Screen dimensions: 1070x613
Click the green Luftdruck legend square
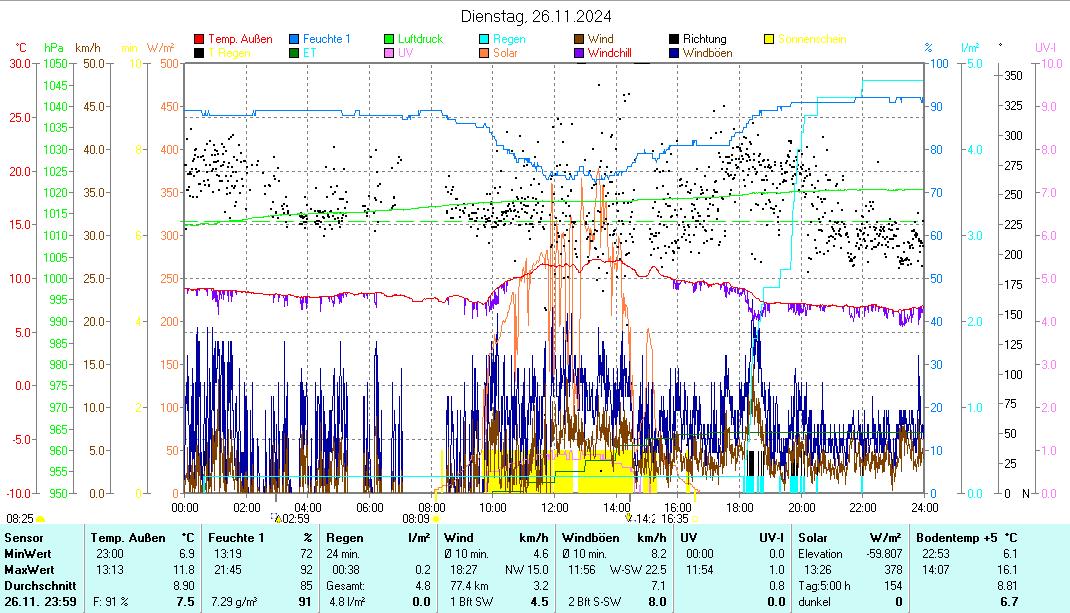click(x=390, y=40)
